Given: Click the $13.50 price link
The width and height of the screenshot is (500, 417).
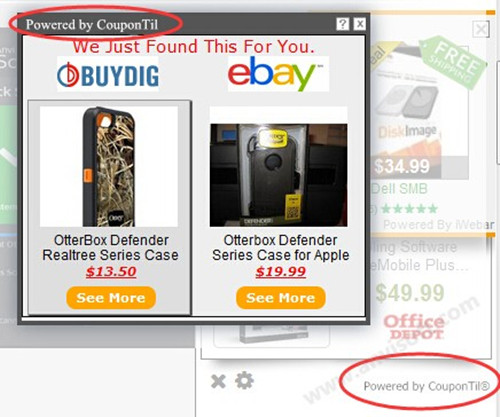Looking at the screenshot, I should click(111, 271).
